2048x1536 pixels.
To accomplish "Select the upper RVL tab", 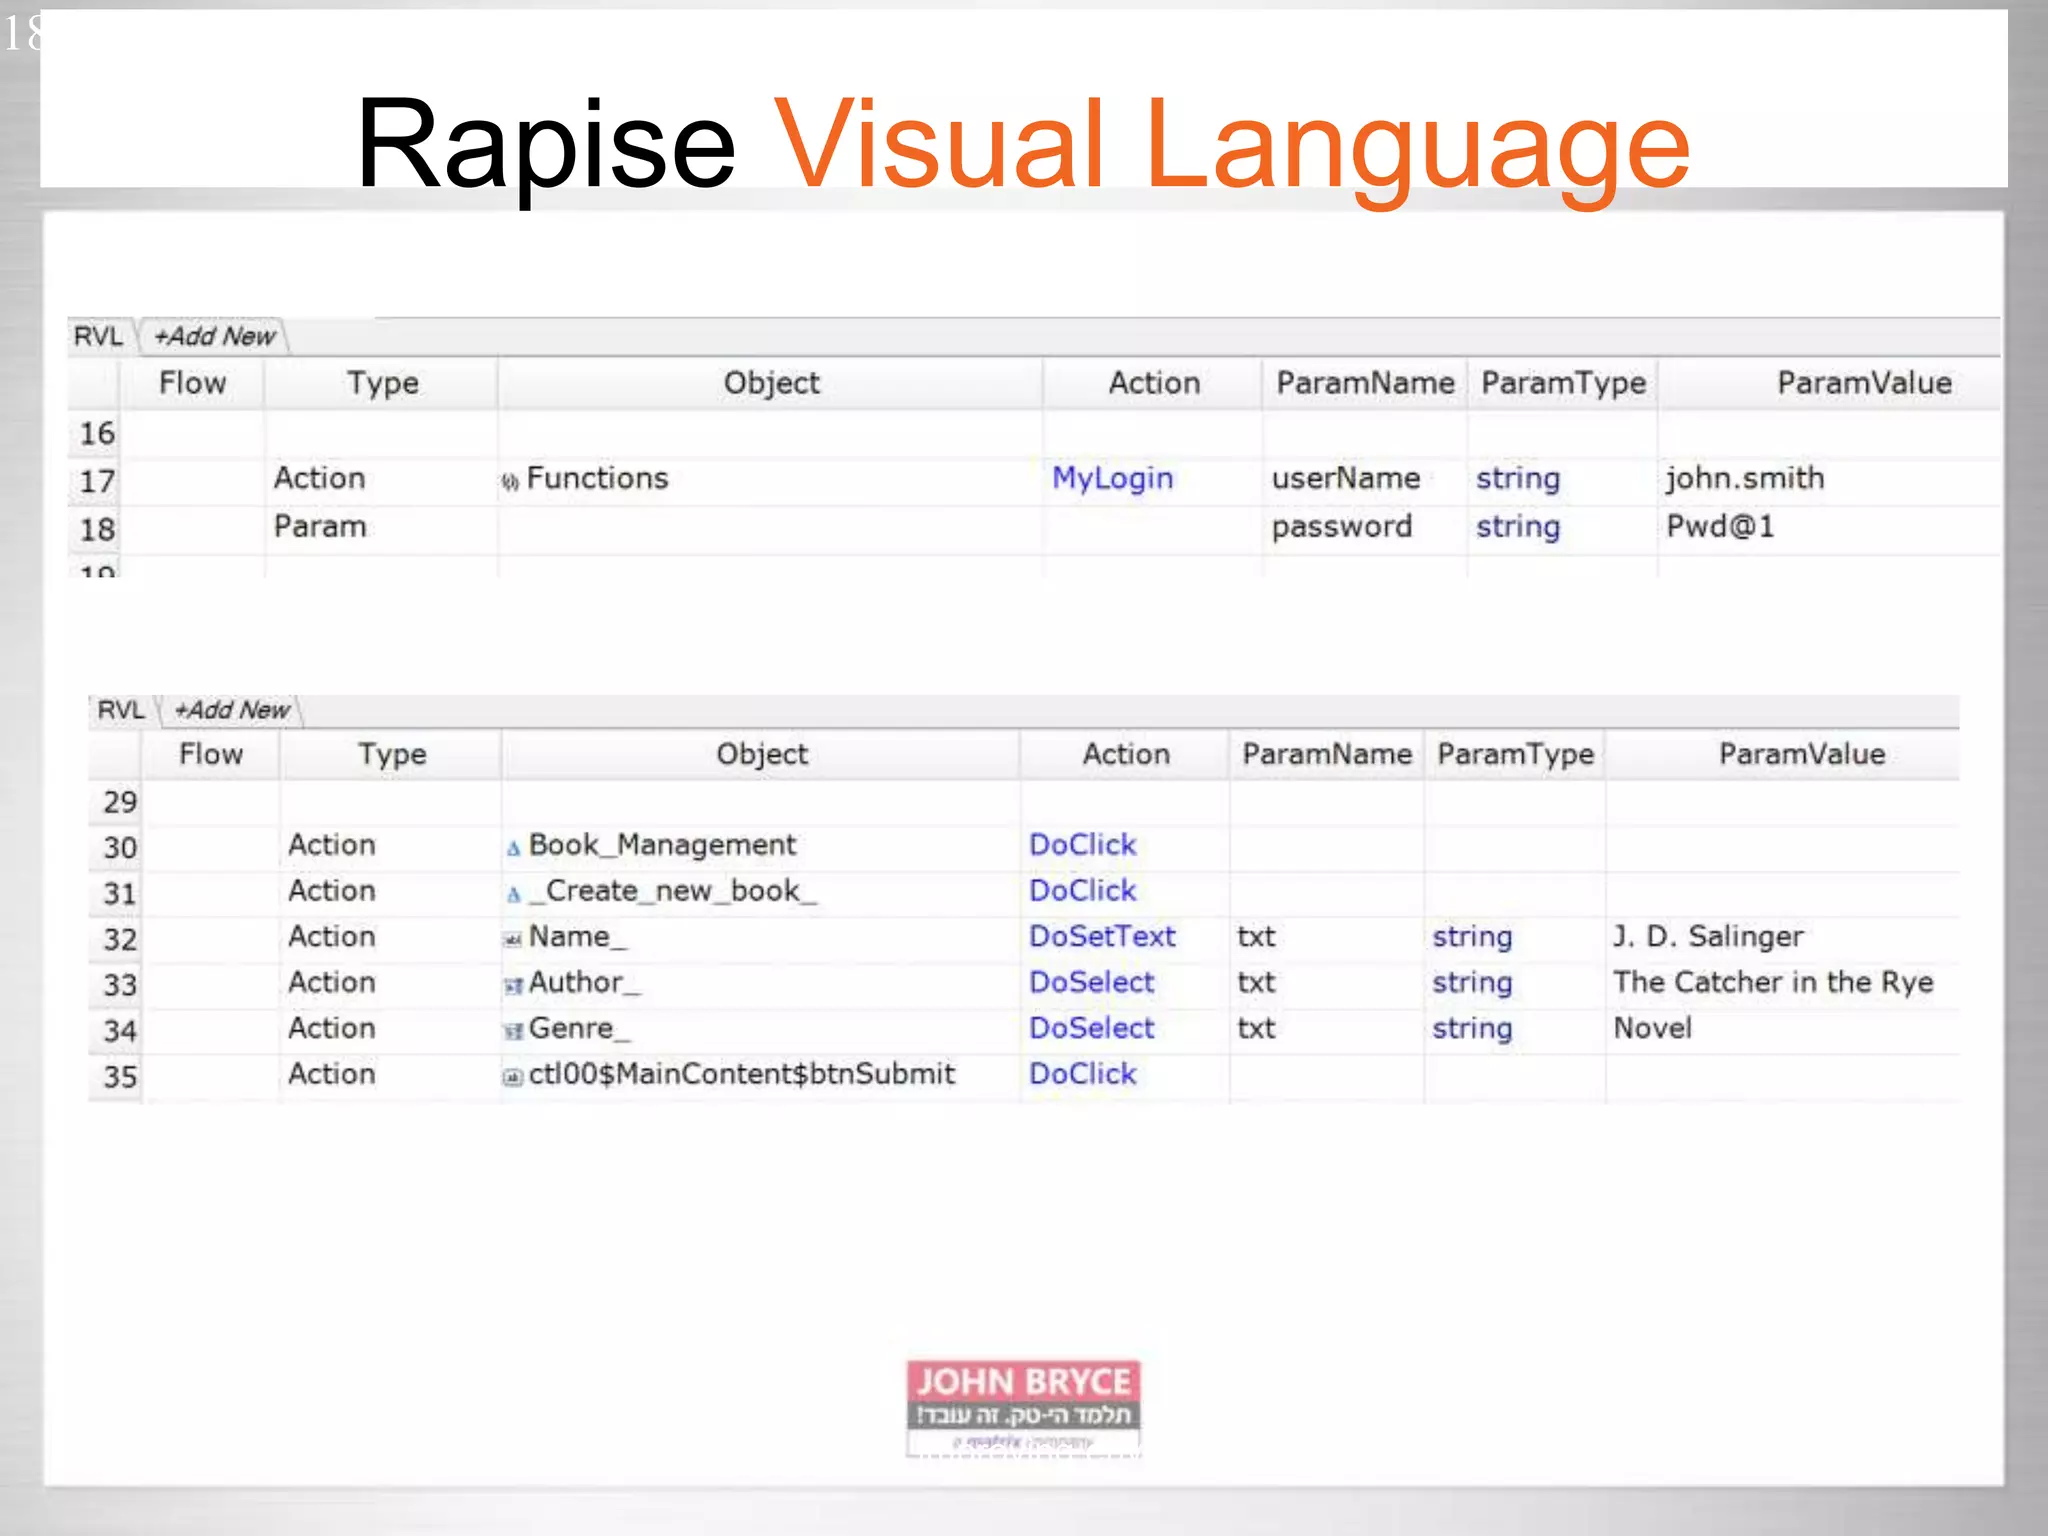I will (x=98, y=337).
